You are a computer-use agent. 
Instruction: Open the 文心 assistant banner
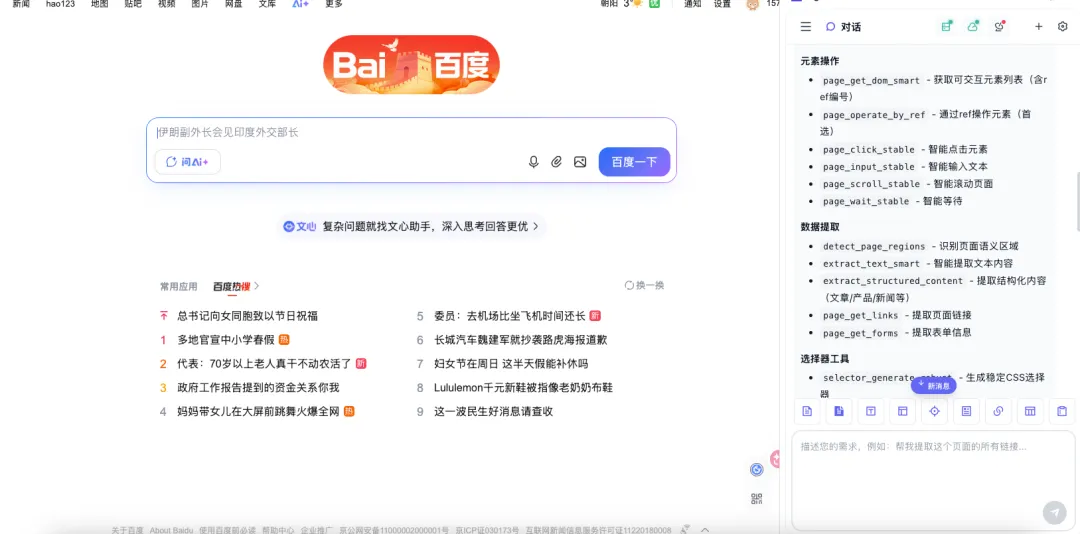click(411, 226)
